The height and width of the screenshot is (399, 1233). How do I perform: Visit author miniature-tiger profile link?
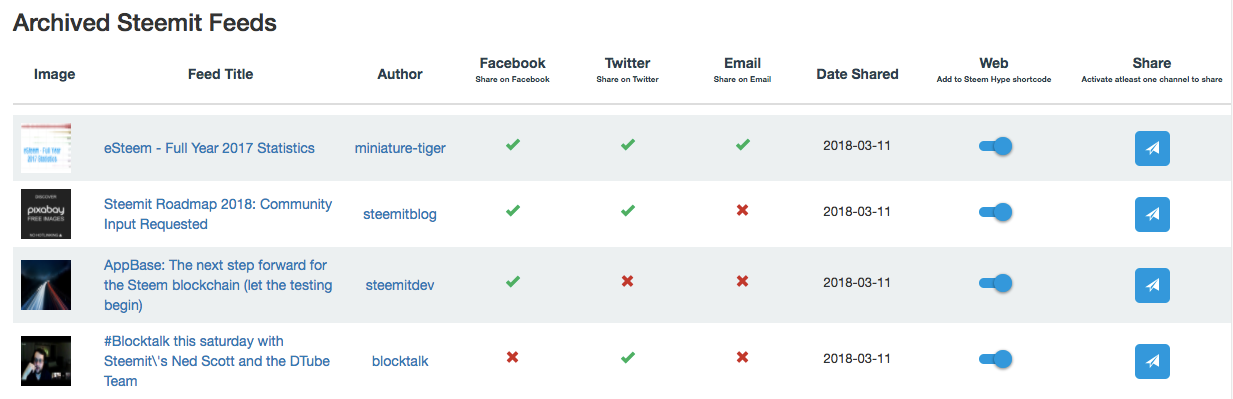pyautogui.click(x=400, y=148)
